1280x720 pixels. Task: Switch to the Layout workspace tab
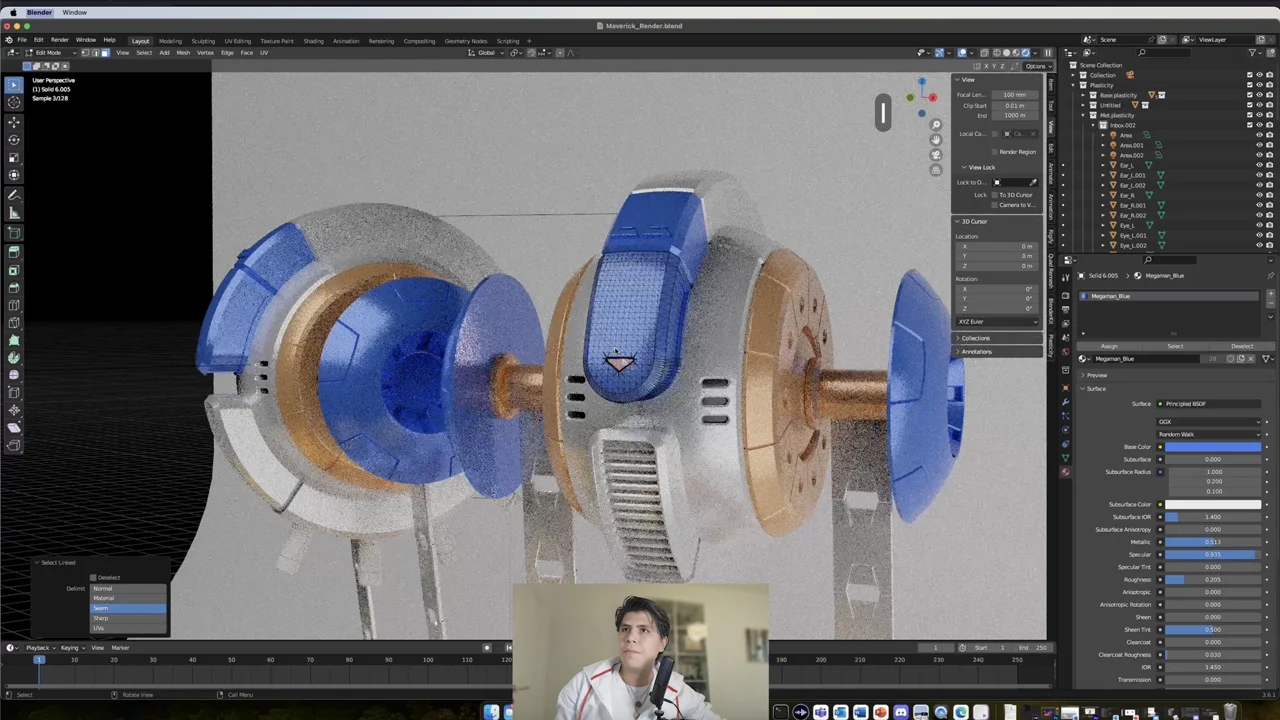click(140, 41)
